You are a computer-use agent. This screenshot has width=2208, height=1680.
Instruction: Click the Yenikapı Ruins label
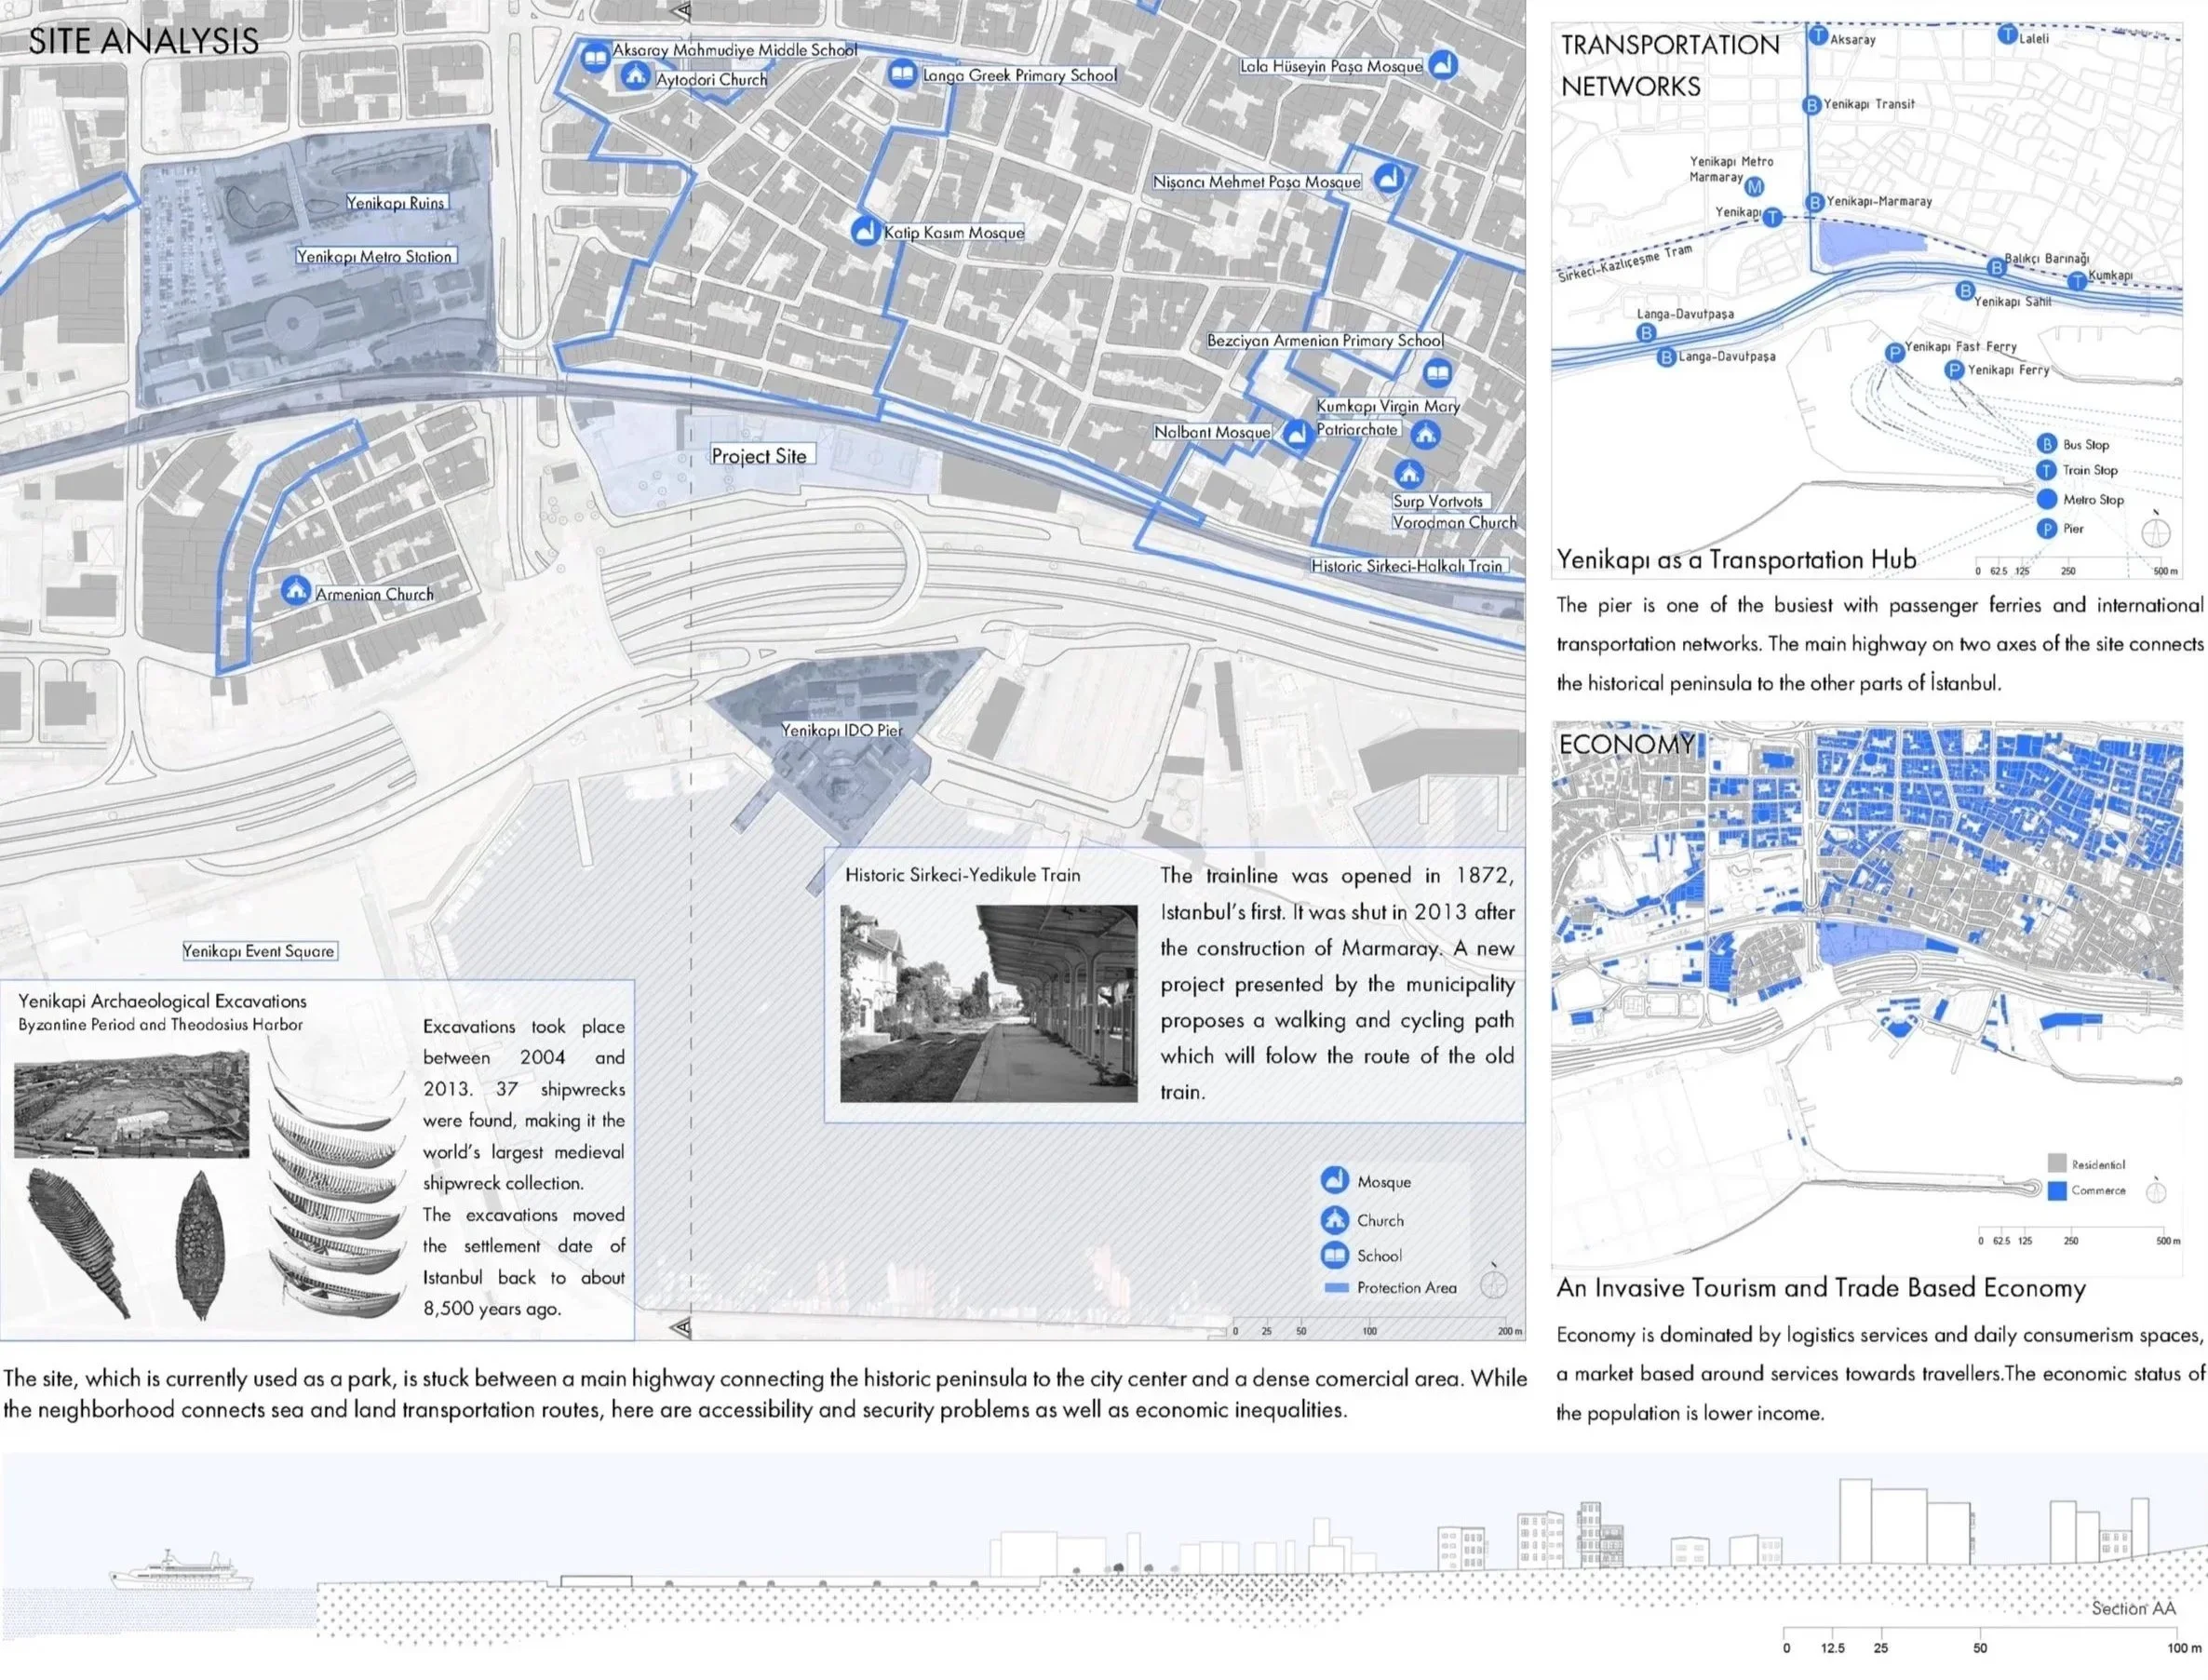[395, 203]
